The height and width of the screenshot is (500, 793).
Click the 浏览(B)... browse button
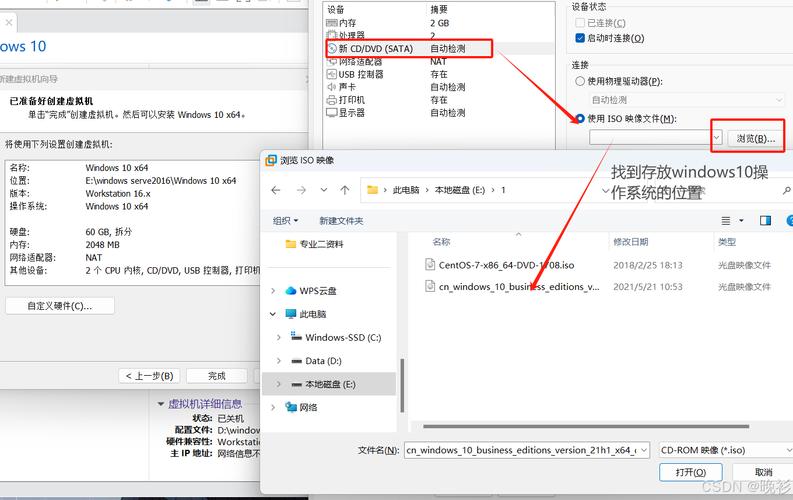click(755, 139)
